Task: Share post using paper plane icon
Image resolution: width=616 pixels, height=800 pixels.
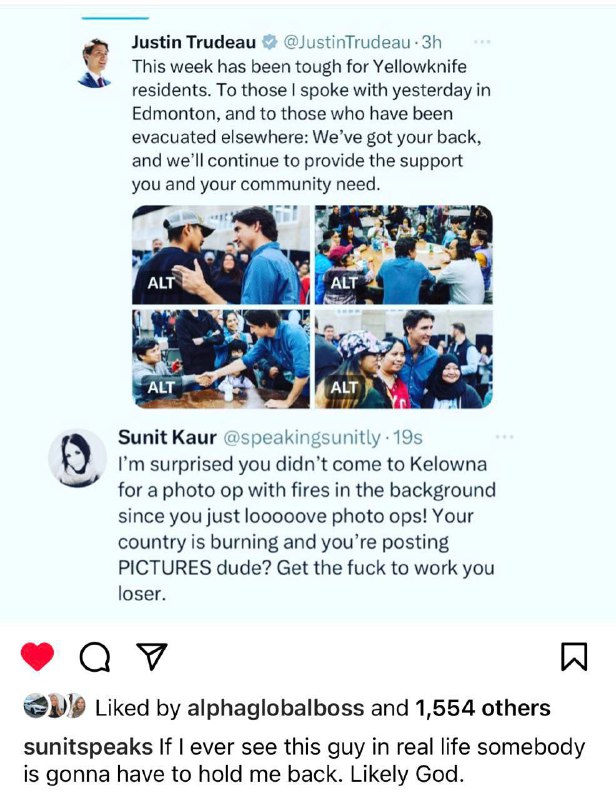Action: tap(152, 657)
